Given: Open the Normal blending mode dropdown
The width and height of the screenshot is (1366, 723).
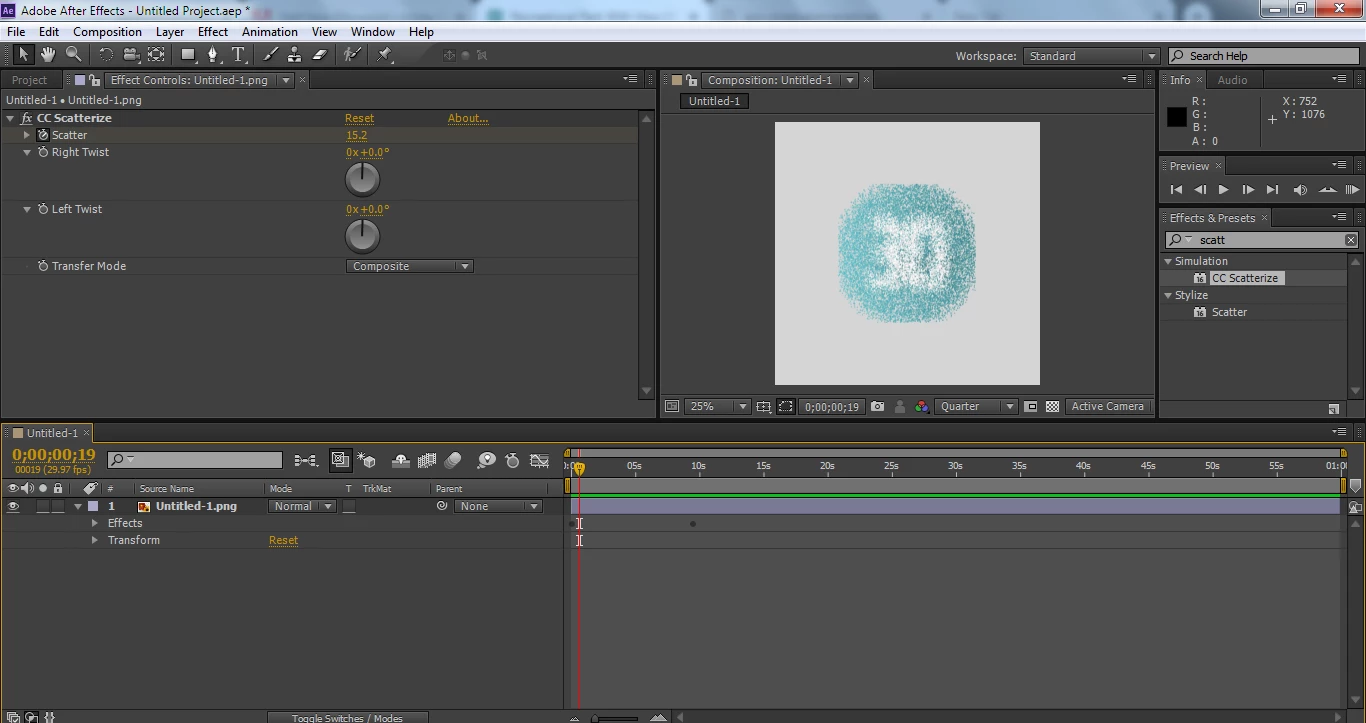Looking at the screenshot, I should [x=303, y=506].
